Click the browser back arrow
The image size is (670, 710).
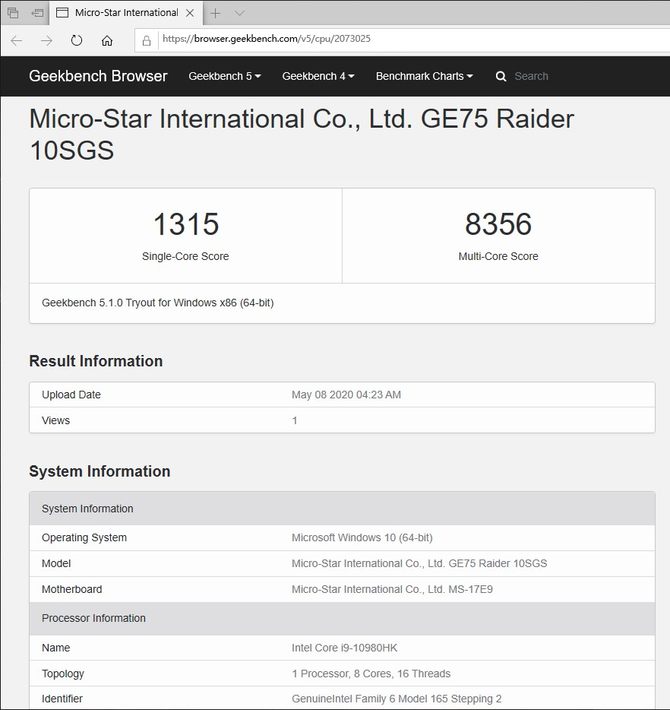click(16, 41)
